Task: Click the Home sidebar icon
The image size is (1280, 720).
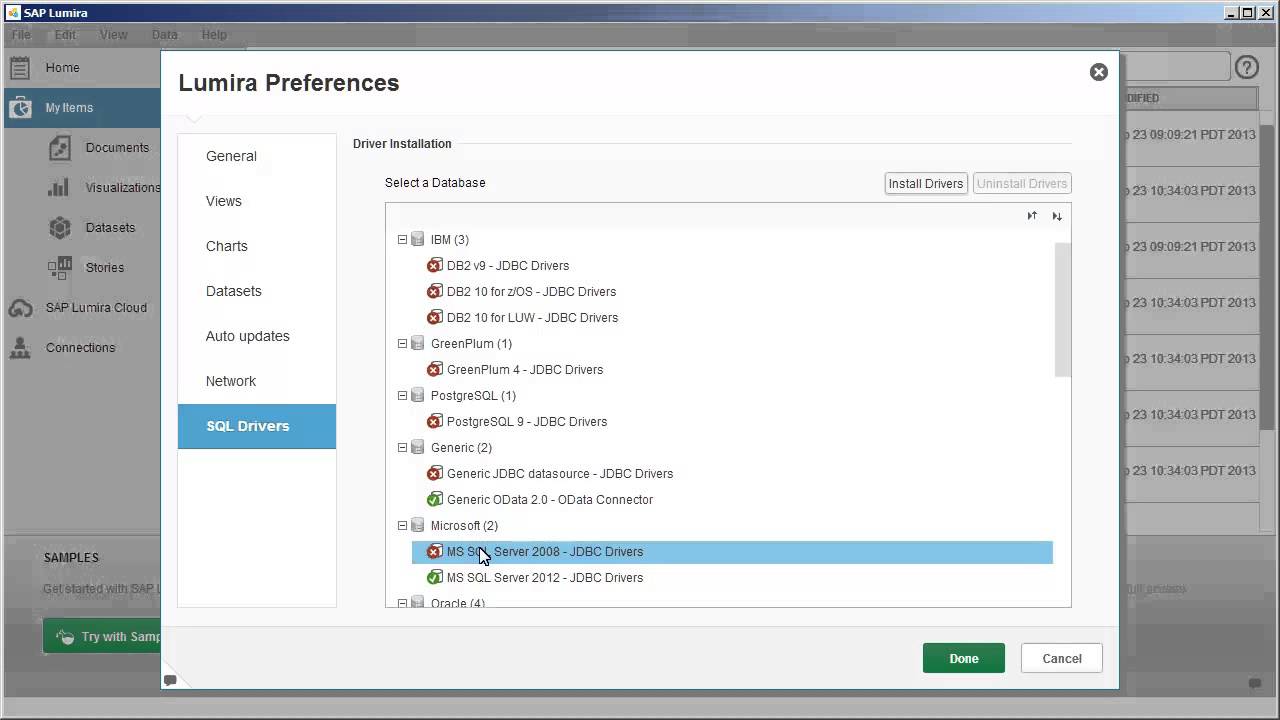Action: (x=20, y=68)
